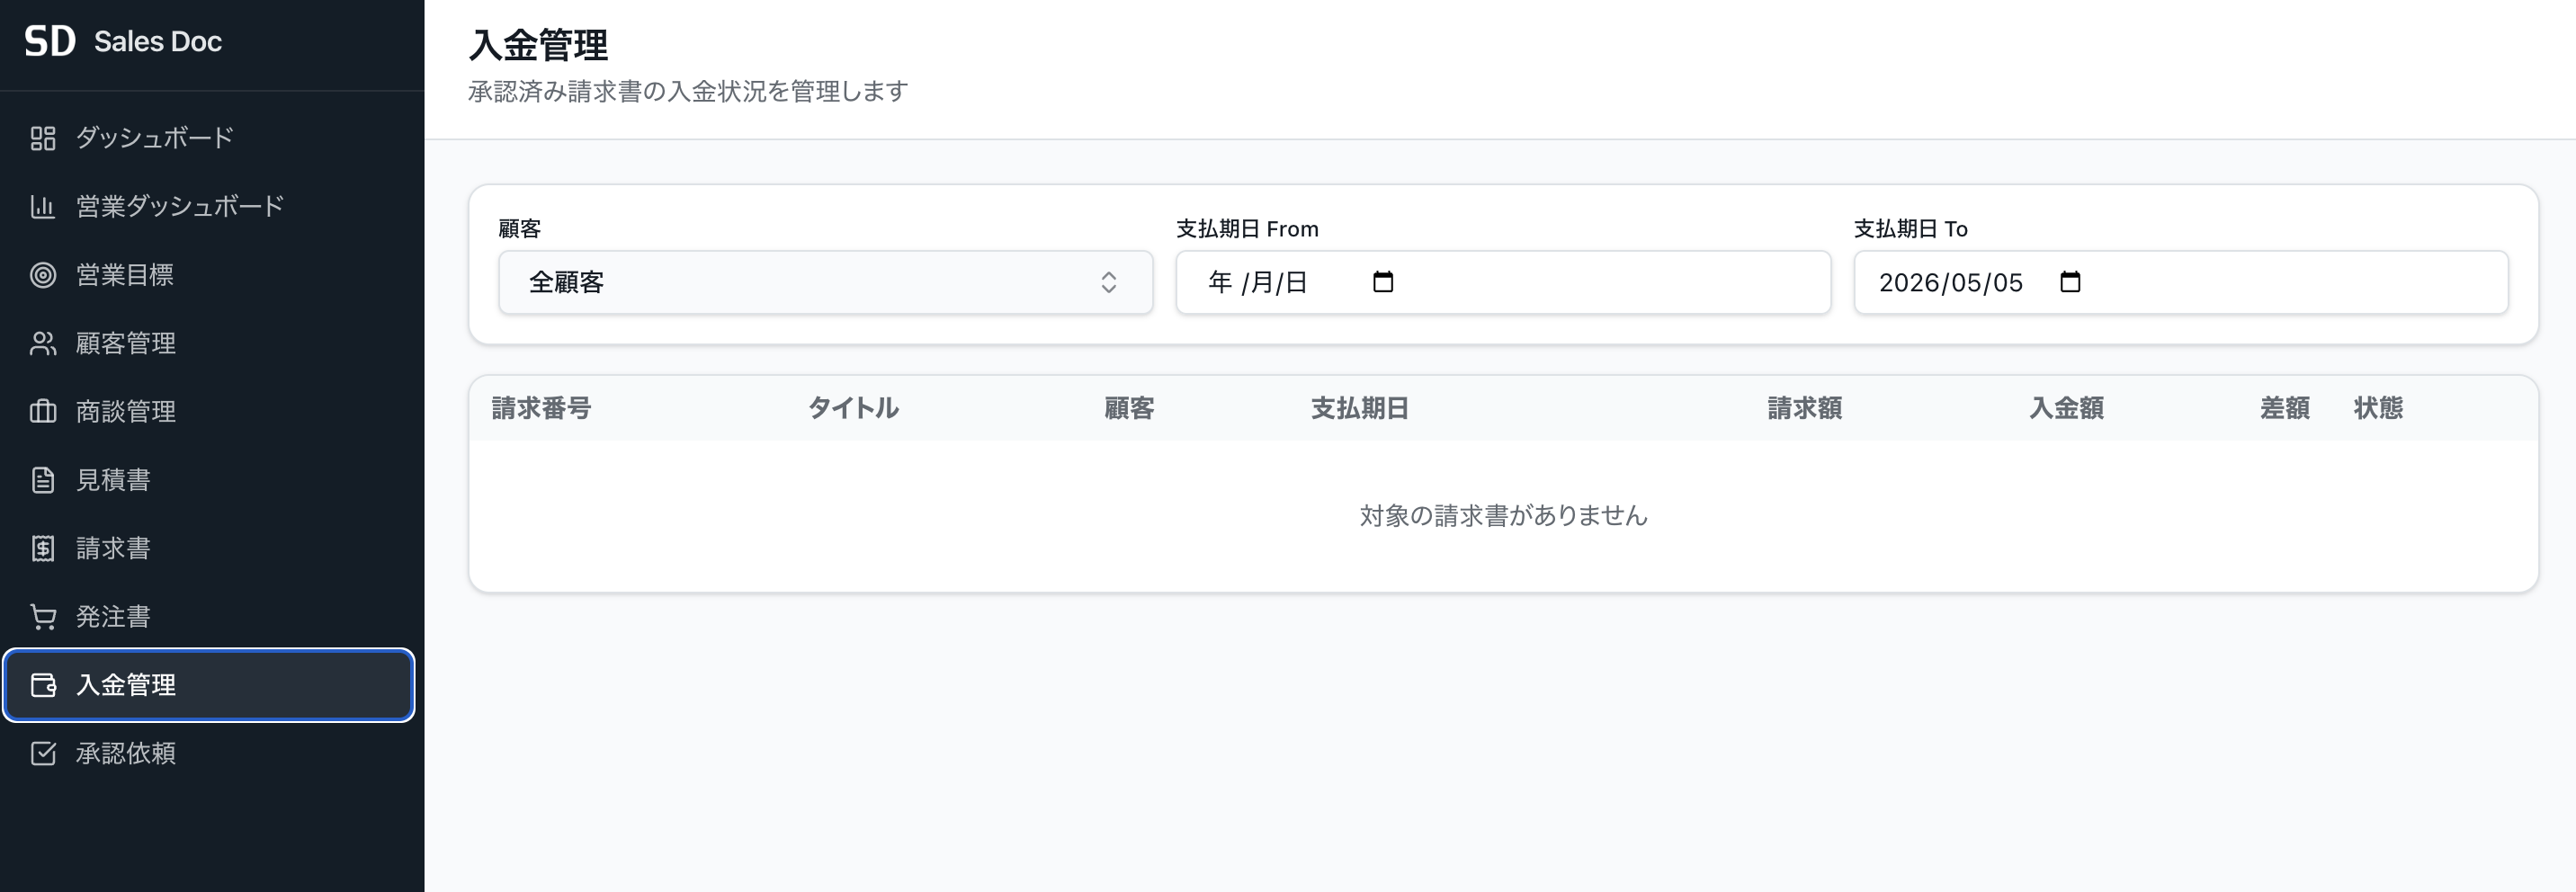The height and width of the screenshot is (892, 2576).
Task: Click the 承認依頼 checkbox icon
Action: [x=43, y=753]
